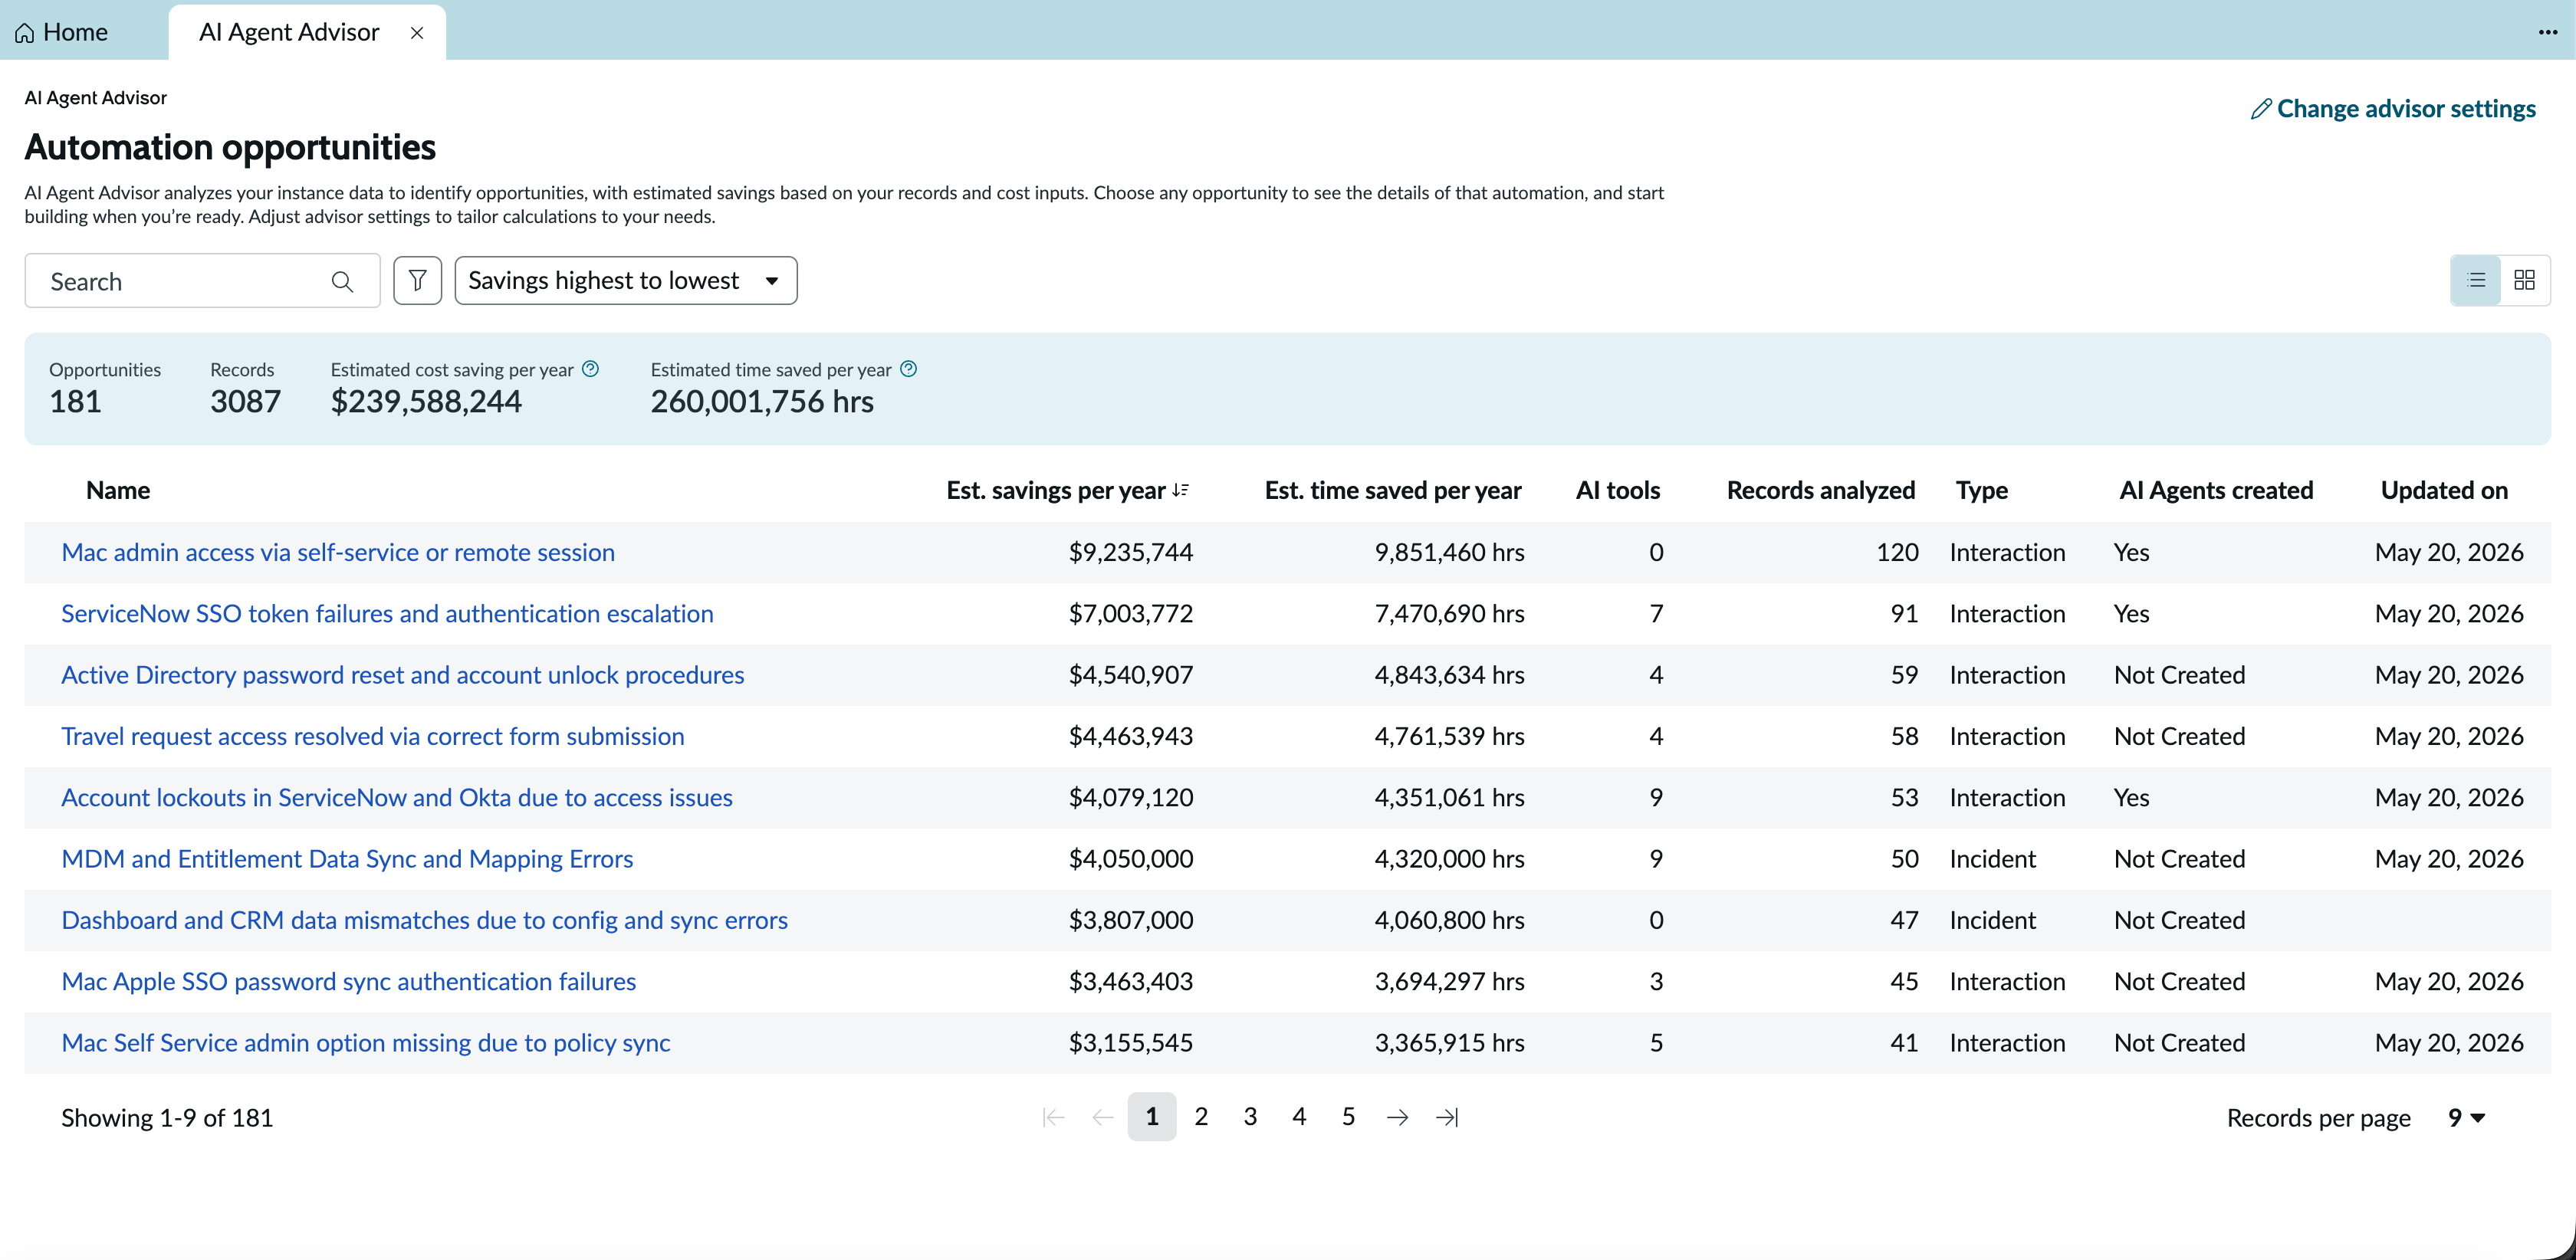Sort by Type column header
The height and width of the screenshot is (1260, 2576).
point(1982,490)
